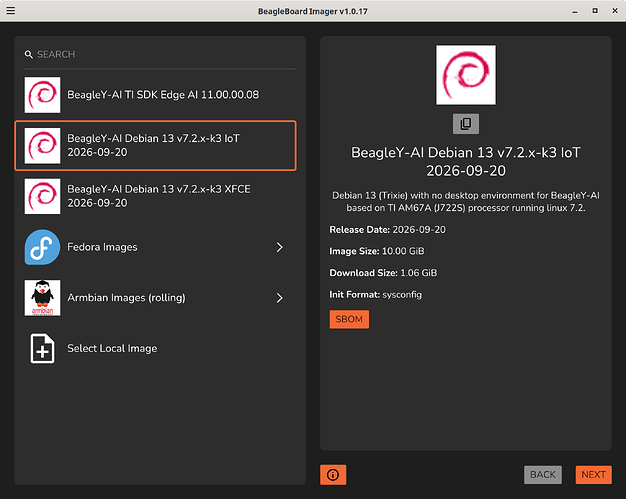The image size is (626, 499).
Task: Click large Debian logo in details panel
Action: point(466,75)
